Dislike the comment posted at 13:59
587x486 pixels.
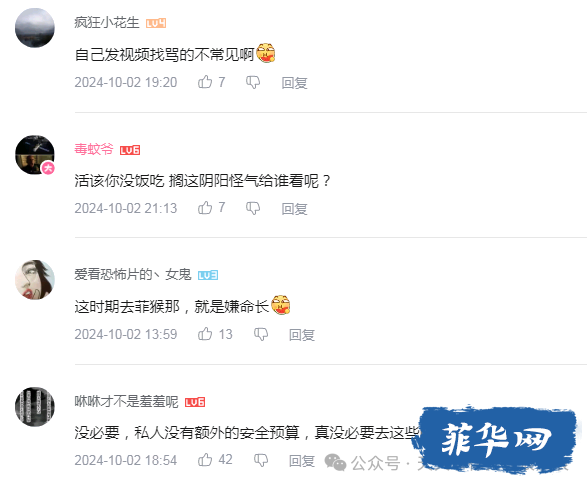pos(261,334)
